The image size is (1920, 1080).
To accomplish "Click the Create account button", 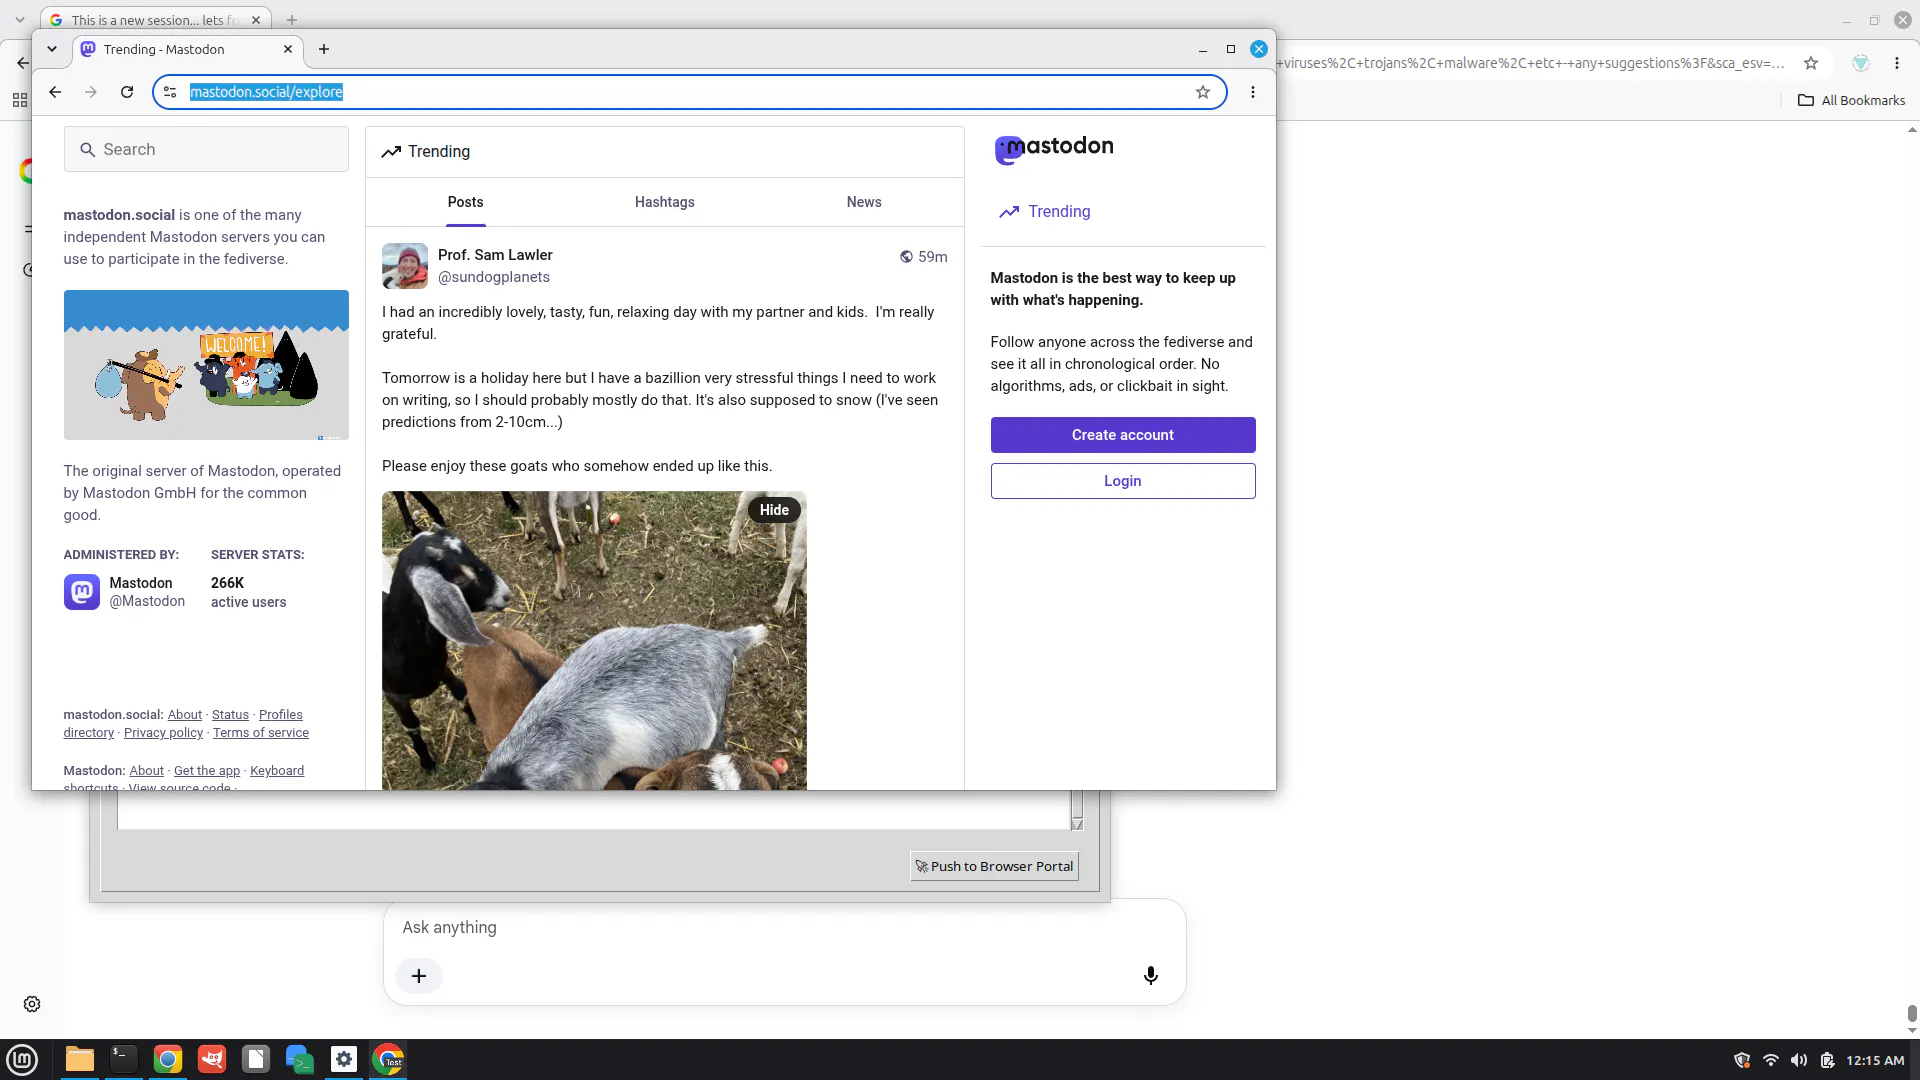I will 1123,435.
